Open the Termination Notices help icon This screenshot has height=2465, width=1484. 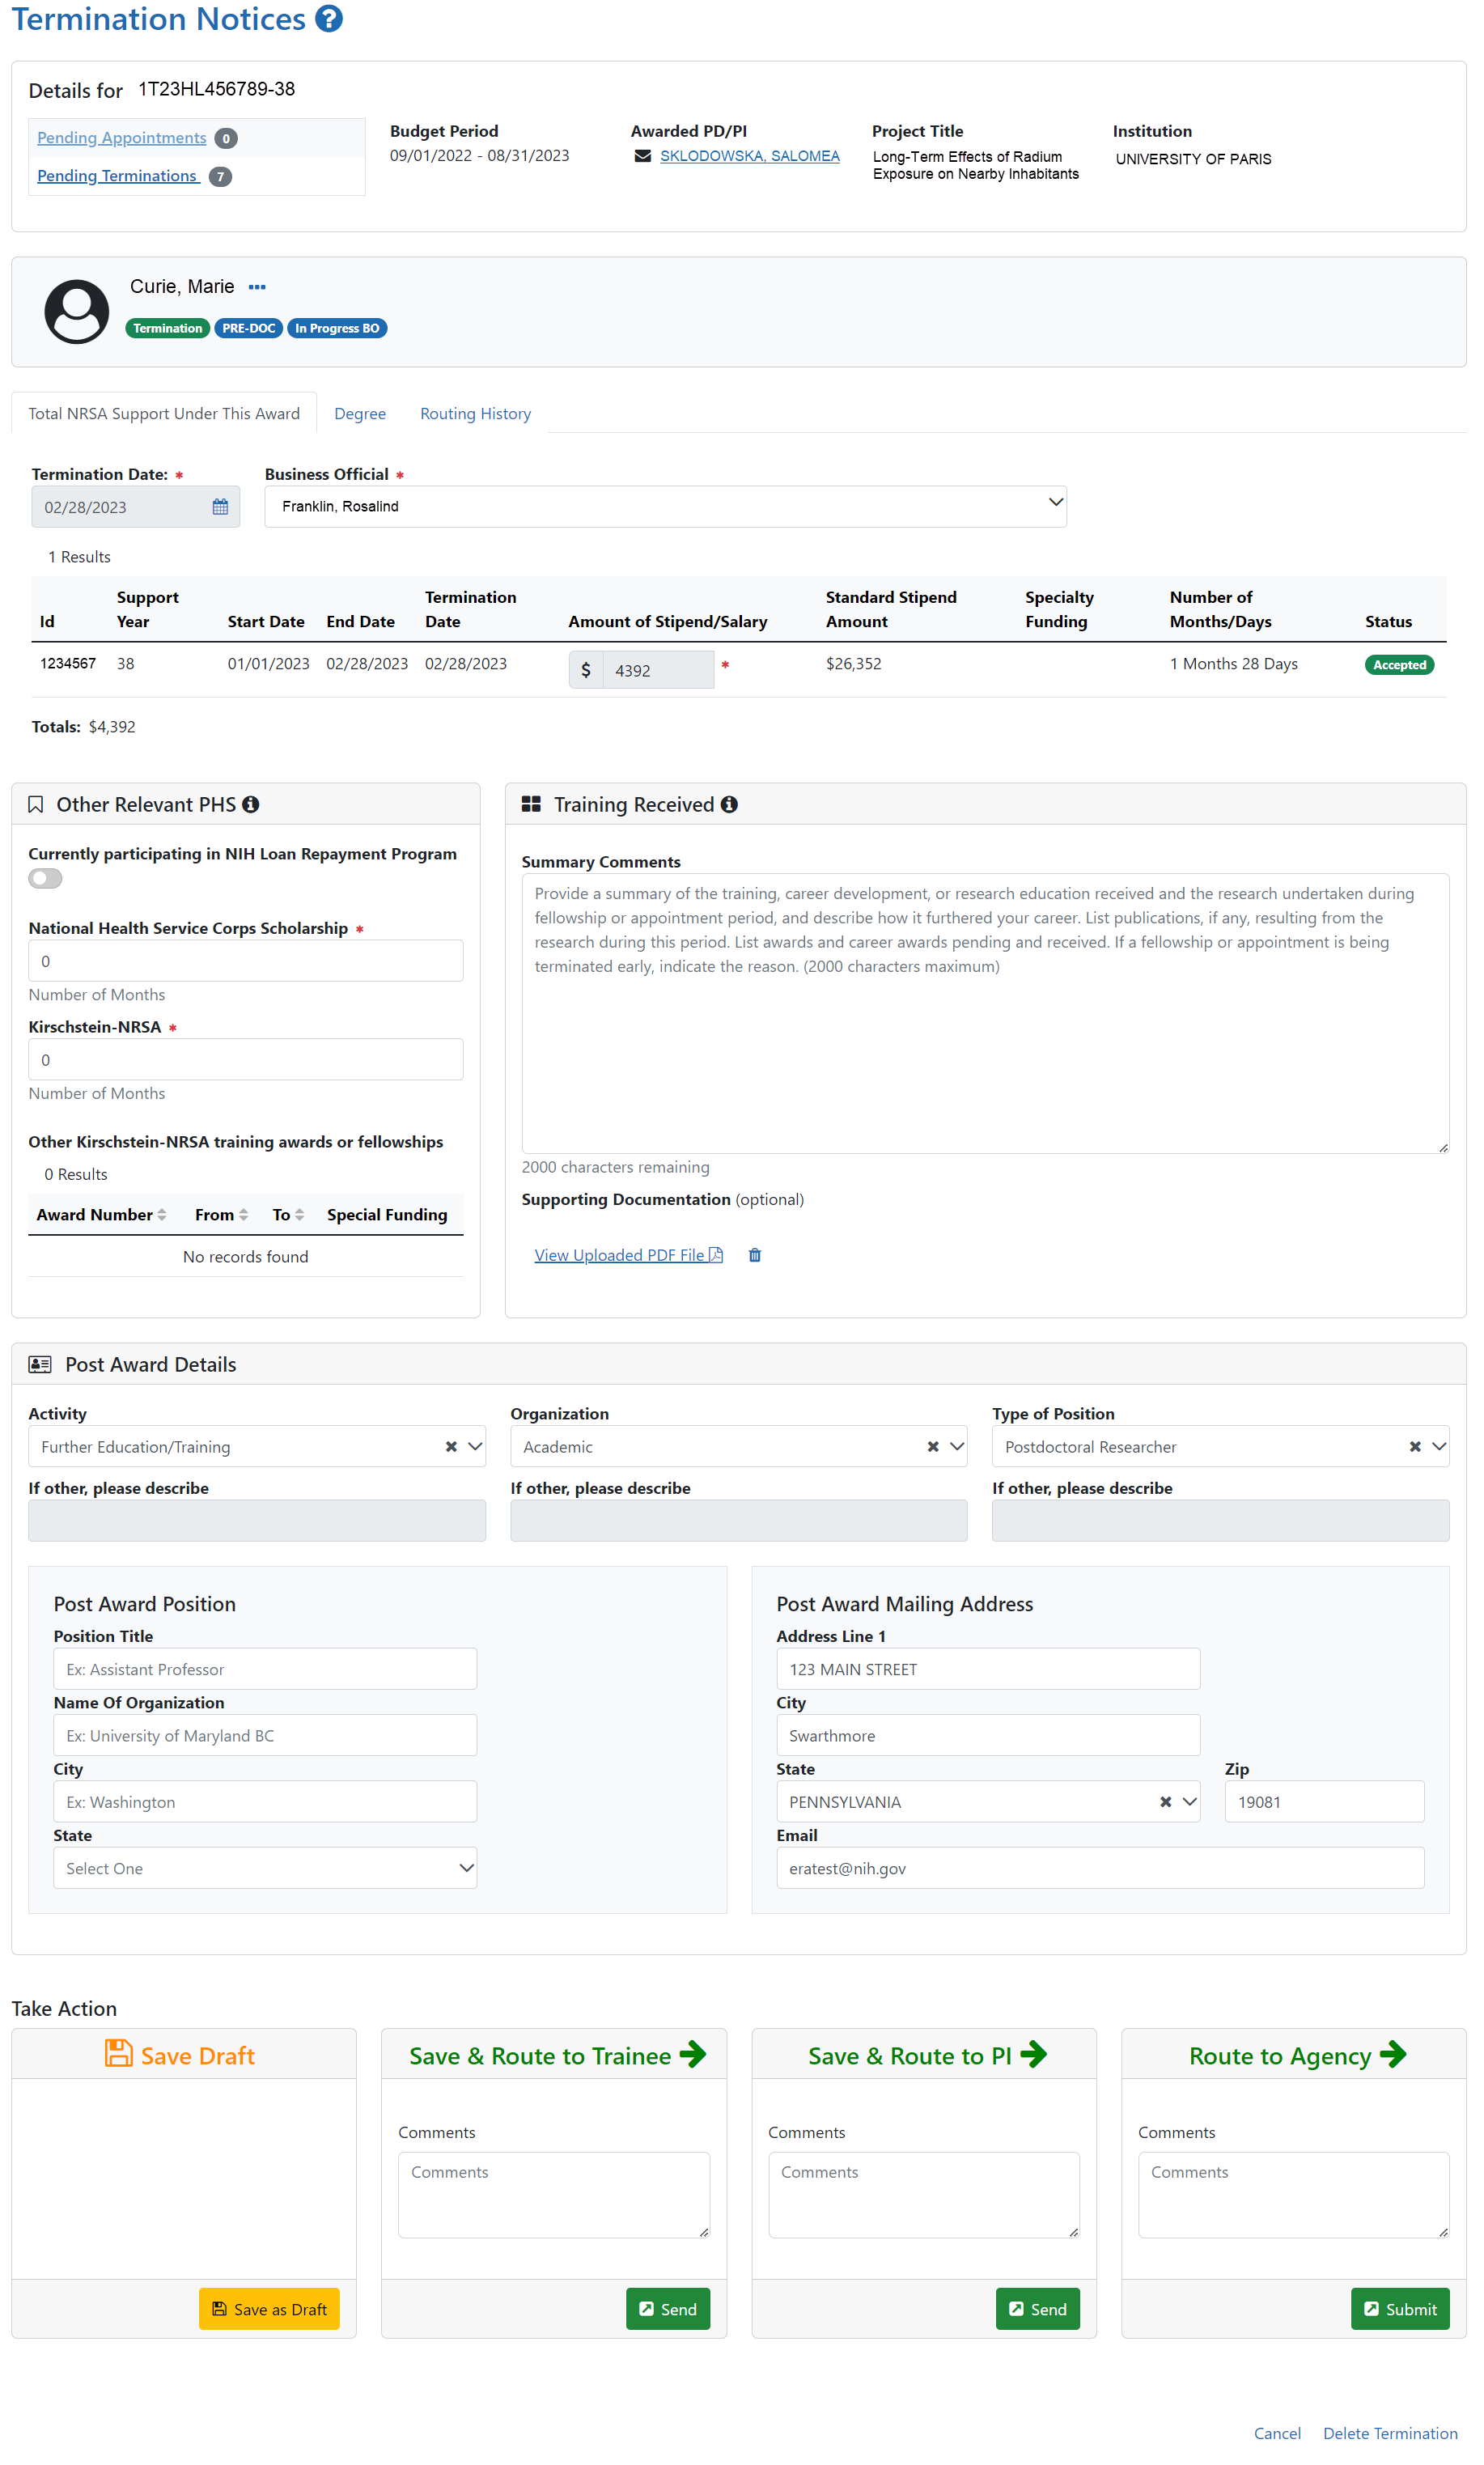[x=329, y=18]
